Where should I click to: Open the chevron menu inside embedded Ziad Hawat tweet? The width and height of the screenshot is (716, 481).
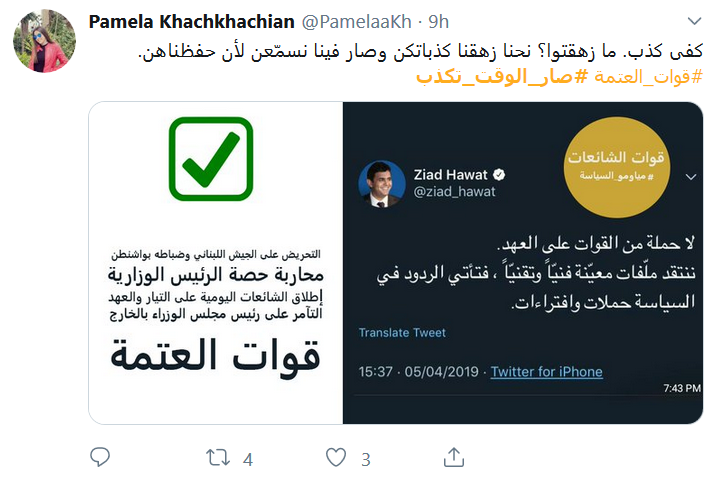[691, 177]
